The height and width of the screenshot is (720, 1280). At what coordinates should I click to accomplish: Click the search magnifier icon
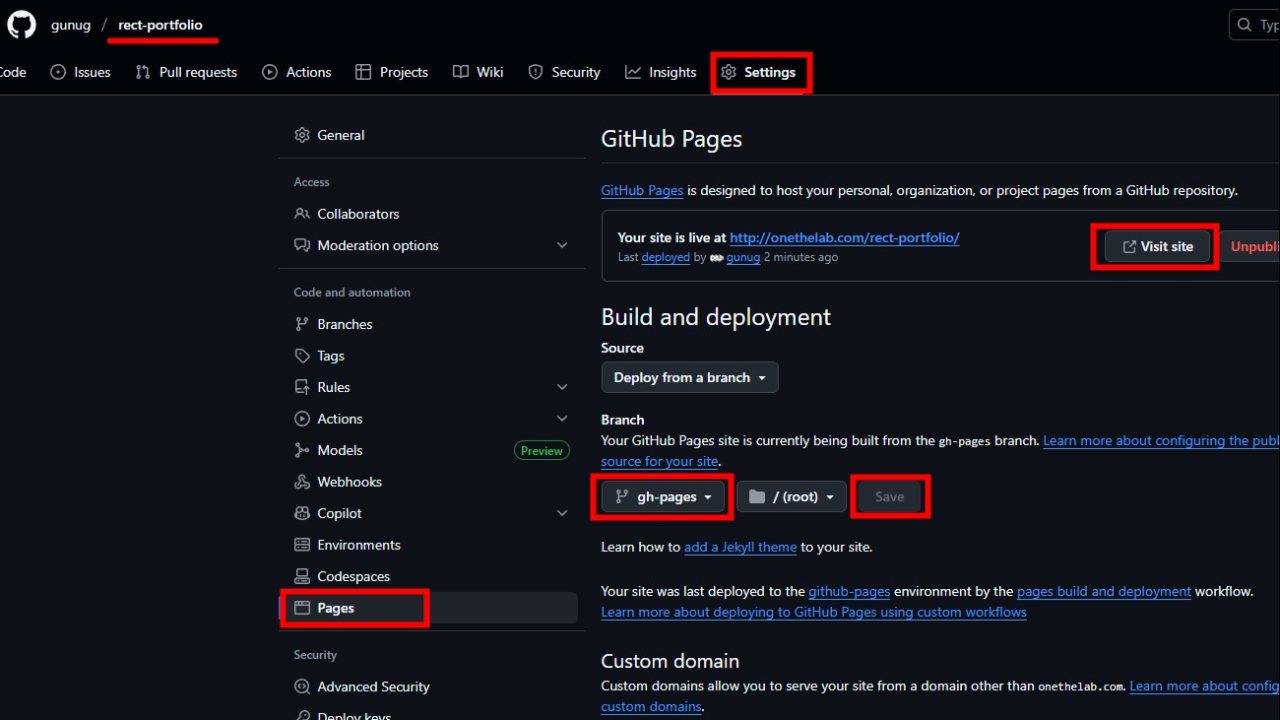(1244, 25)
